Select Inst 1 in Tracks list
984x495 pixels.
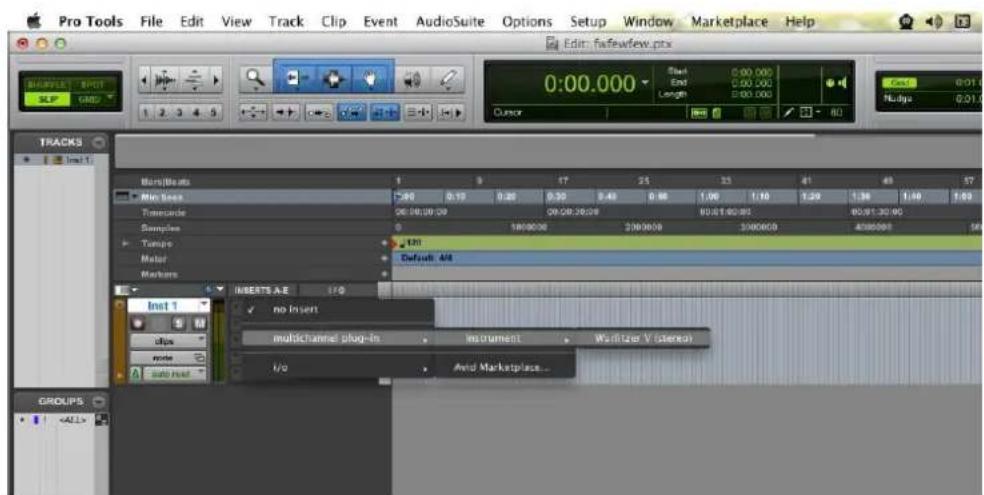[x=77, y=160]
